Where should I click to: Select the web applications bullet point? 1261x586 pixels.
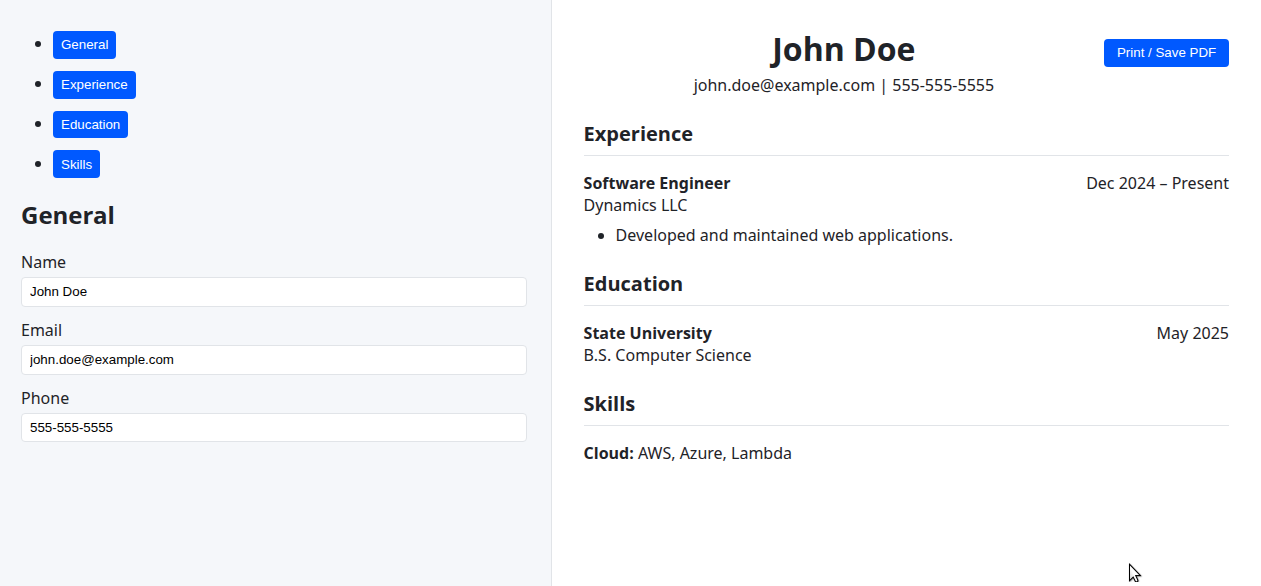tap(784, 236)
